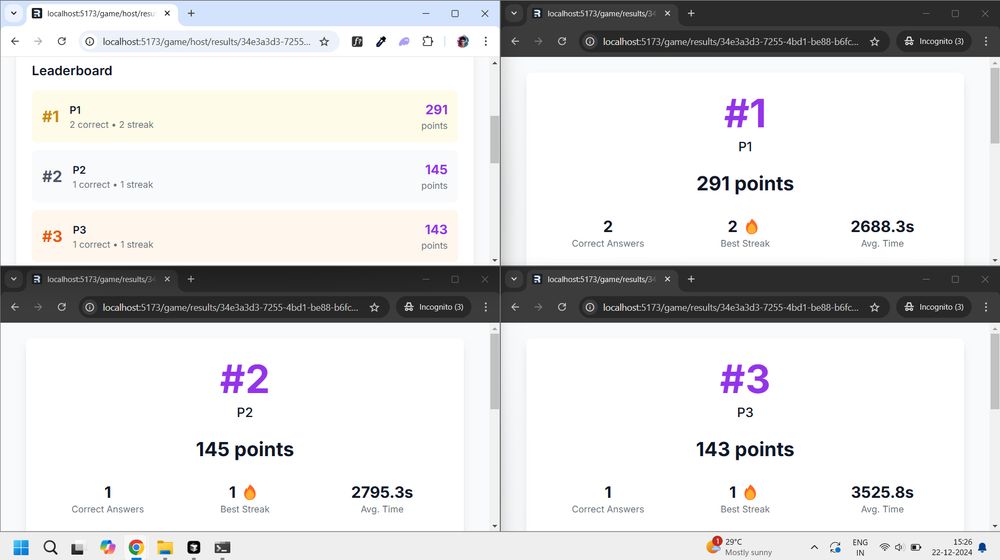Select #2 P2 leaderboard row

pyautogui.click(x=245, y=177)
